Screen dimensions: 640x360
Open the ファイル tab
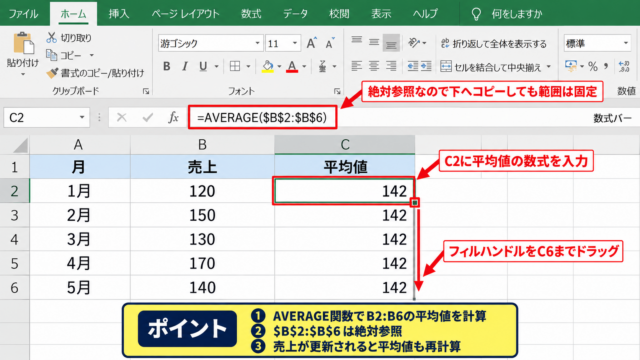coord(23,13)
